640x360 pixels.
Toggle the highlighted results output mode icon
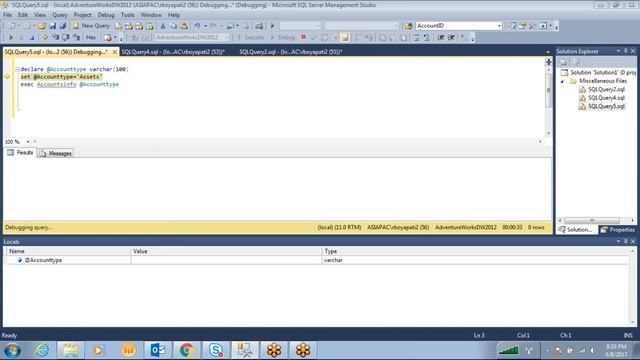(x=345, y=38)
